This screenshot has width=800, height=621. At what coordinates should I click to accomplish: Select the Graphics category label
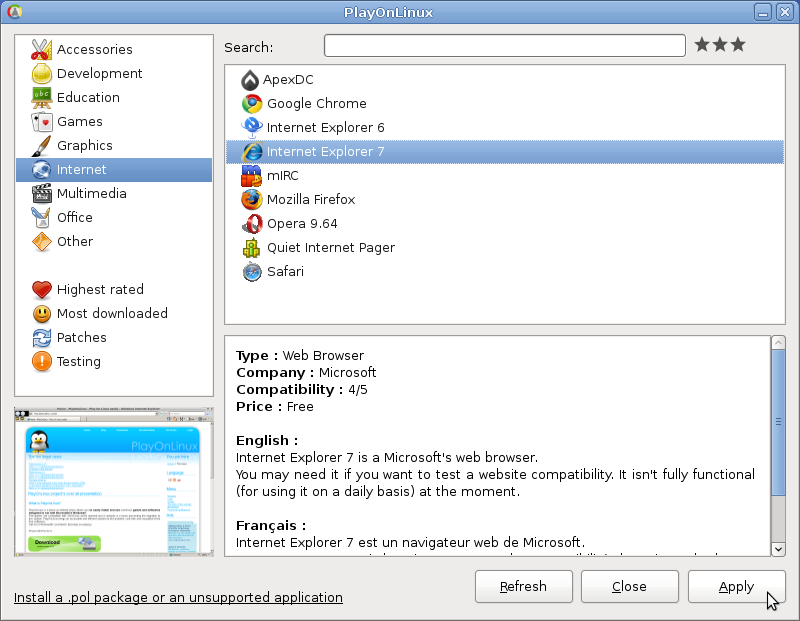[85, 145]
